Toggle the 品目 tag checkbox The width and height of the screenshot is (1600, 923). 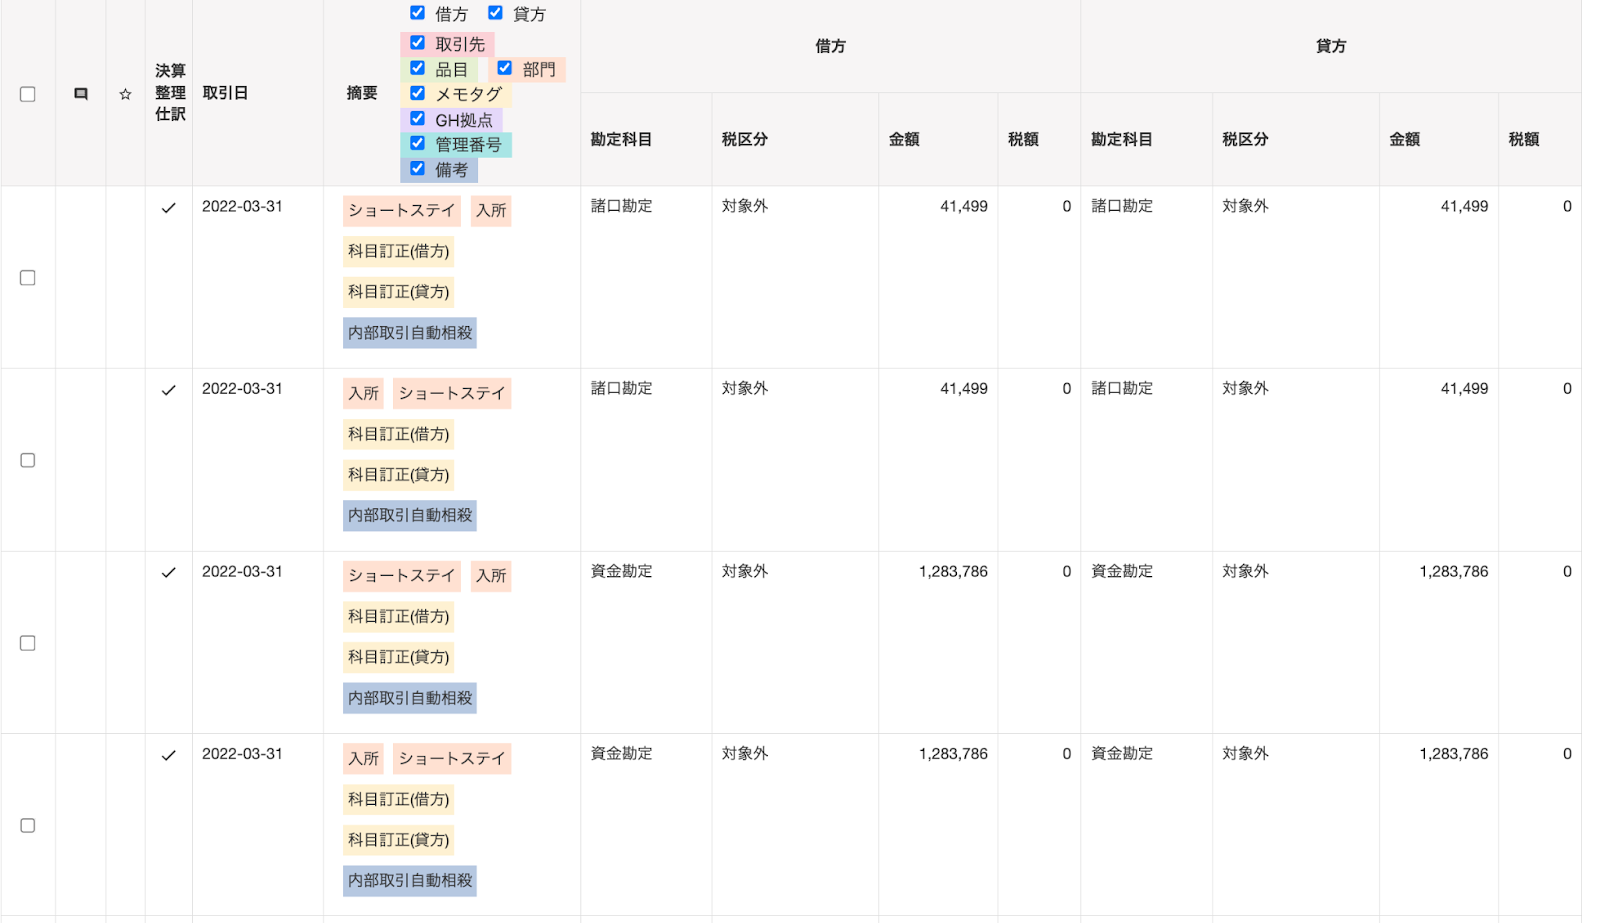point(417,68)
